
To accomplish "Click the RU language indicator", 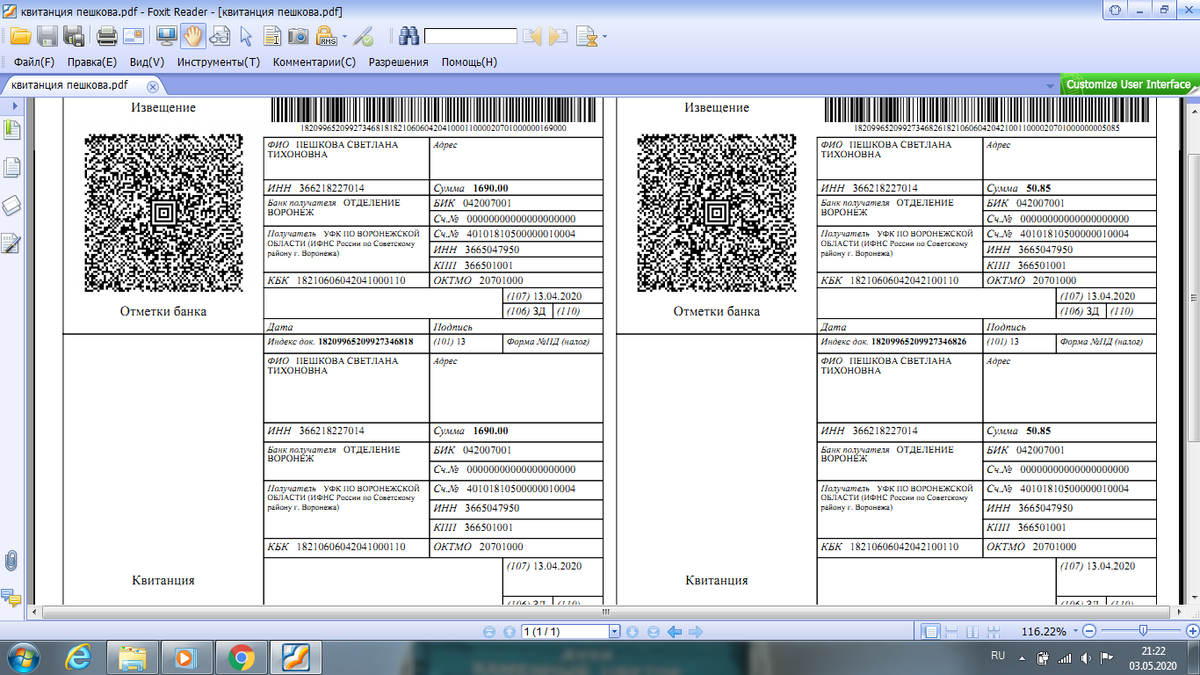I will [997, 655].
